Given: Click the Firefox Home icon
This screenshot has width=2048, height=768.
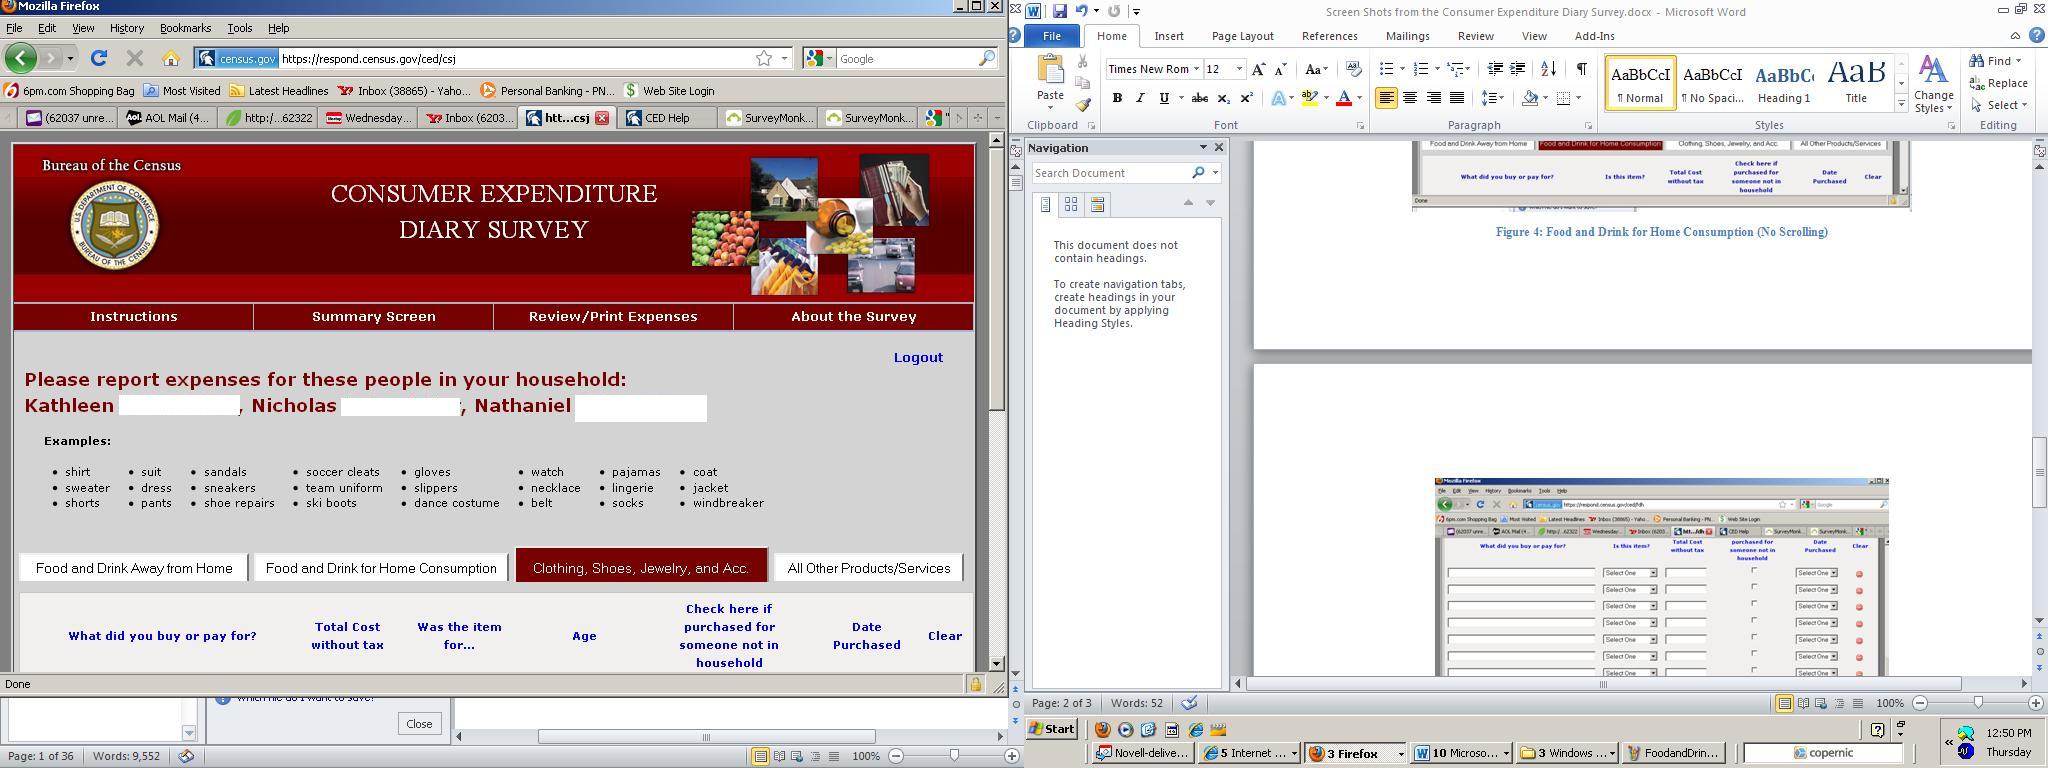Looking at the screenshot, I should (x=171, y=59).
